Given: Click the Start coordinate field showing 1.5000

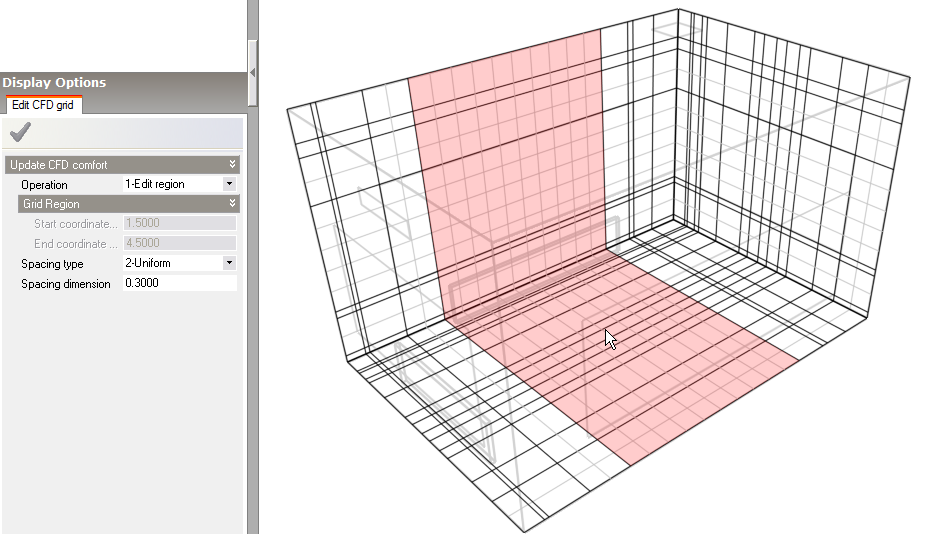Looking at the screenshot, I should [x=178, y=224].
